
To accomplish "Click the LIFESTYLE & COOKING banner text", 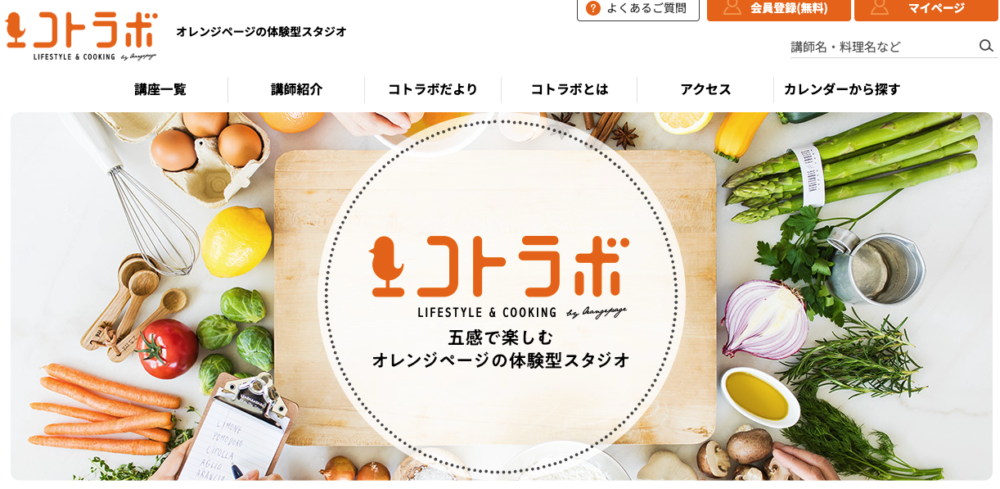I will coord(487,312).
